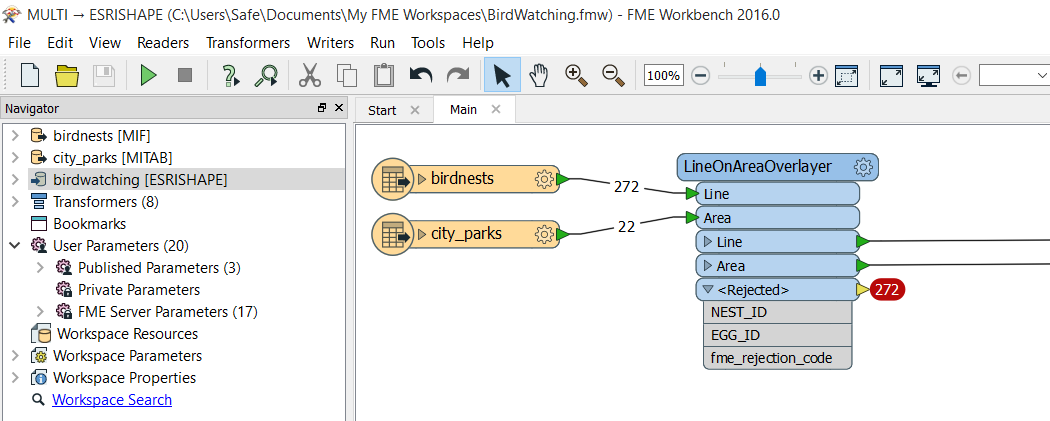1050x421 pixels.
Task: Expand birdnests [MIF] in Navigator
Action: pos(15,136)
